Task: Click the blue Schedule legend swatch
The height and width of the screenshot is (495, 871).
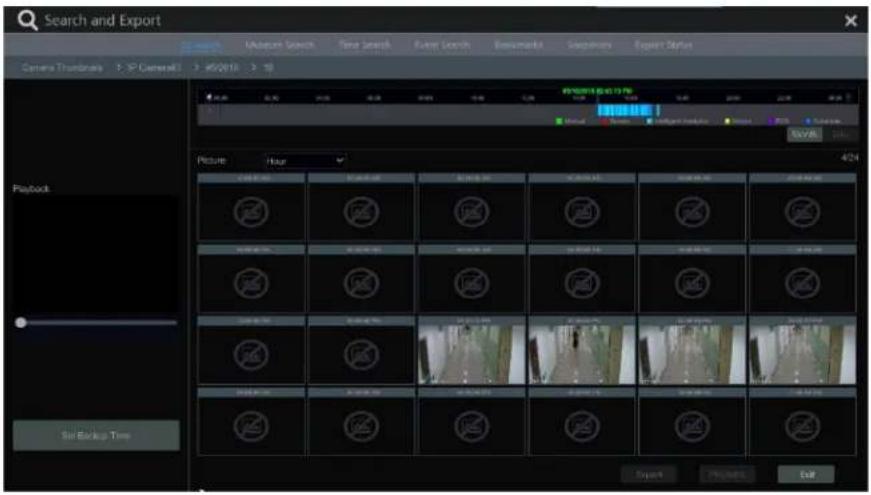Action: [x=809, y=121]
